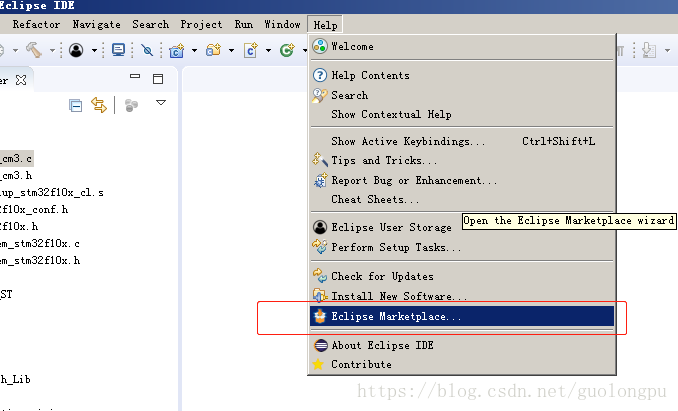The image size is (678, 411).
Task: Open dropdown beside the user silhouette icon
Action: pos(94,51)
